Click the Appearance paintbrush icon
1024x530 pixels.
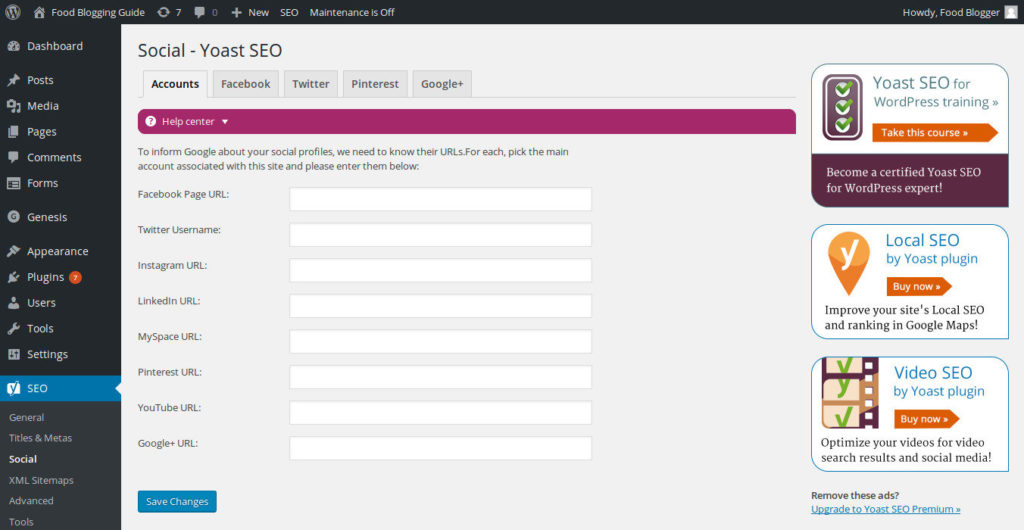[x=13, y=251]
